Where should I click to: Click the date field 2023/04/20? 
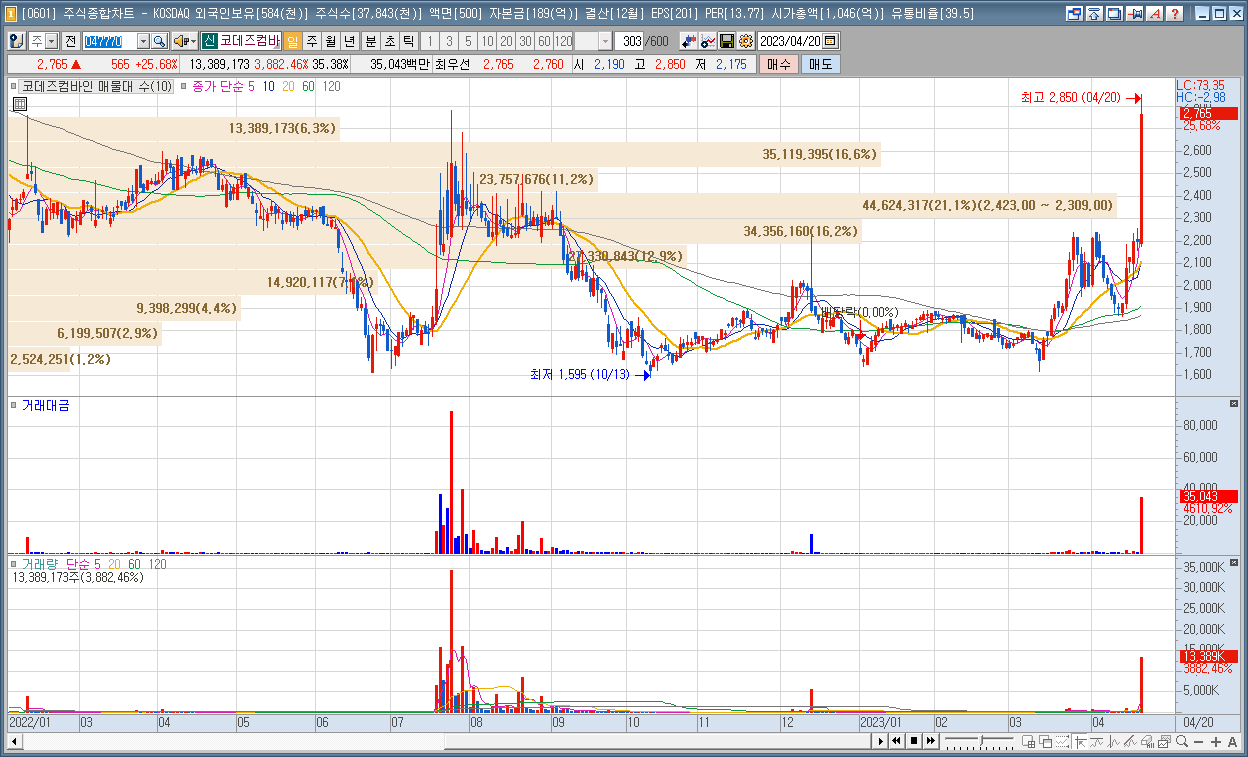pos(790,41)
